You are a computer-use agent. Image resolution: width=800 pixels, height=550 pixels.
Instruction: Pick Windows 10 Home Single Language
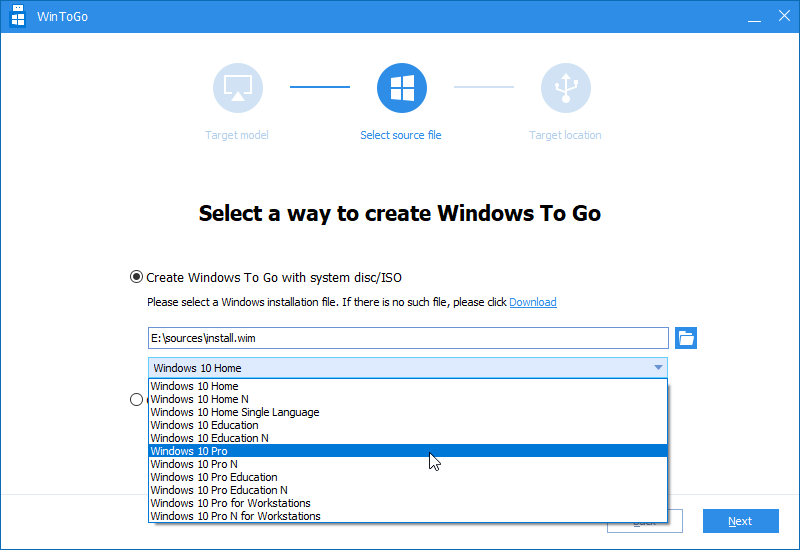(408, 412)
